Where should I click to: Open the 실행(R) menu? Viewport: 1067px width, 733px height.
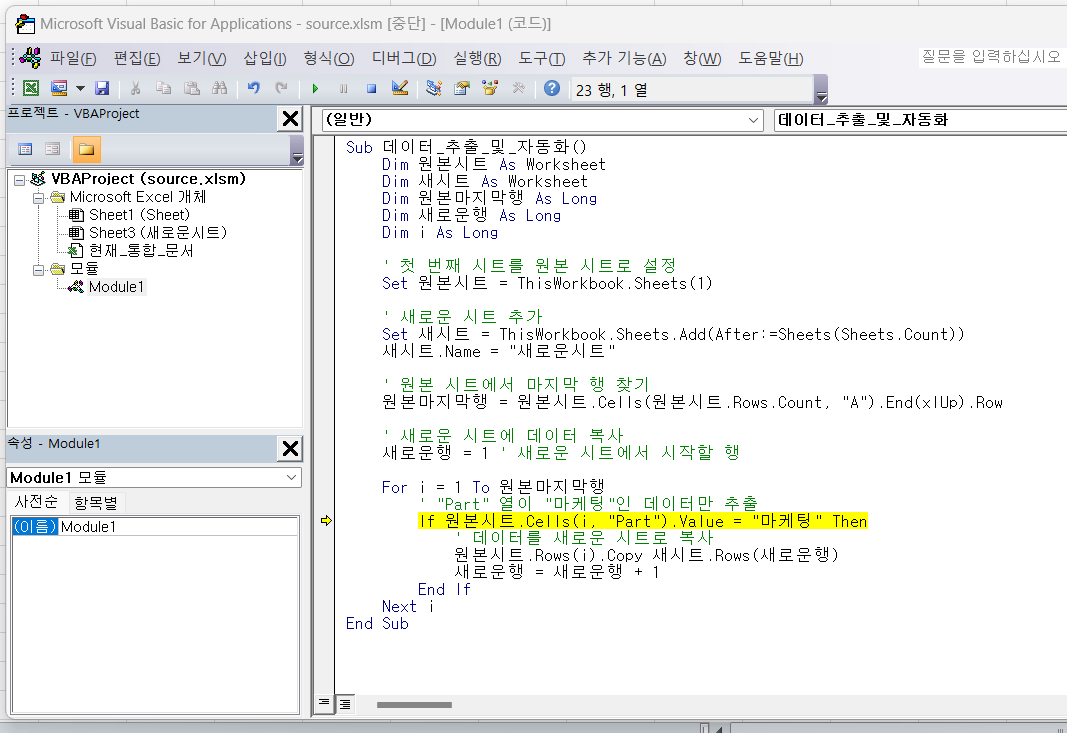coord(477,59)
